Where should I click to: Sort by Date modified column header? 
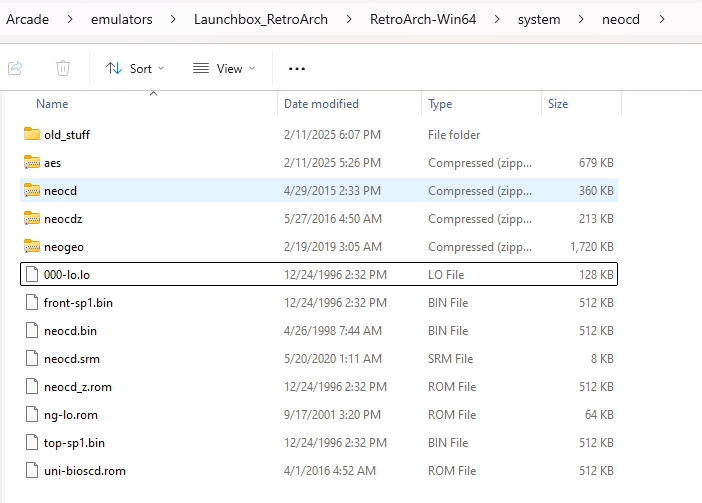322,104
